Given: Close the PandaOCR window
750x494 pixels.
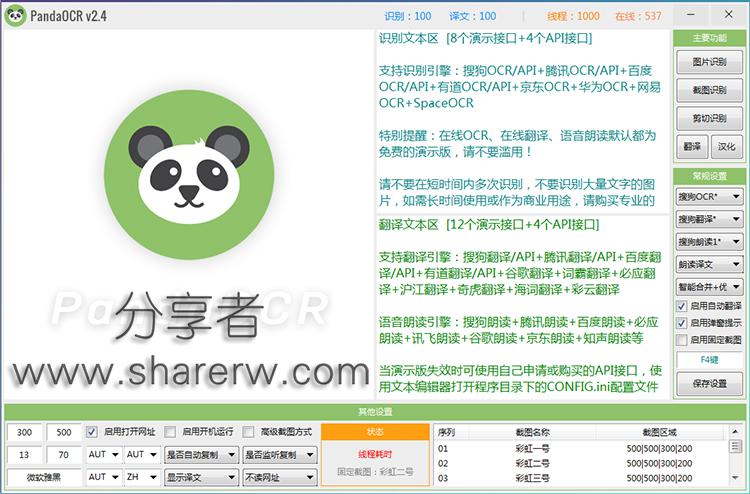Looking at the screenshot, I should pos(728,15).
